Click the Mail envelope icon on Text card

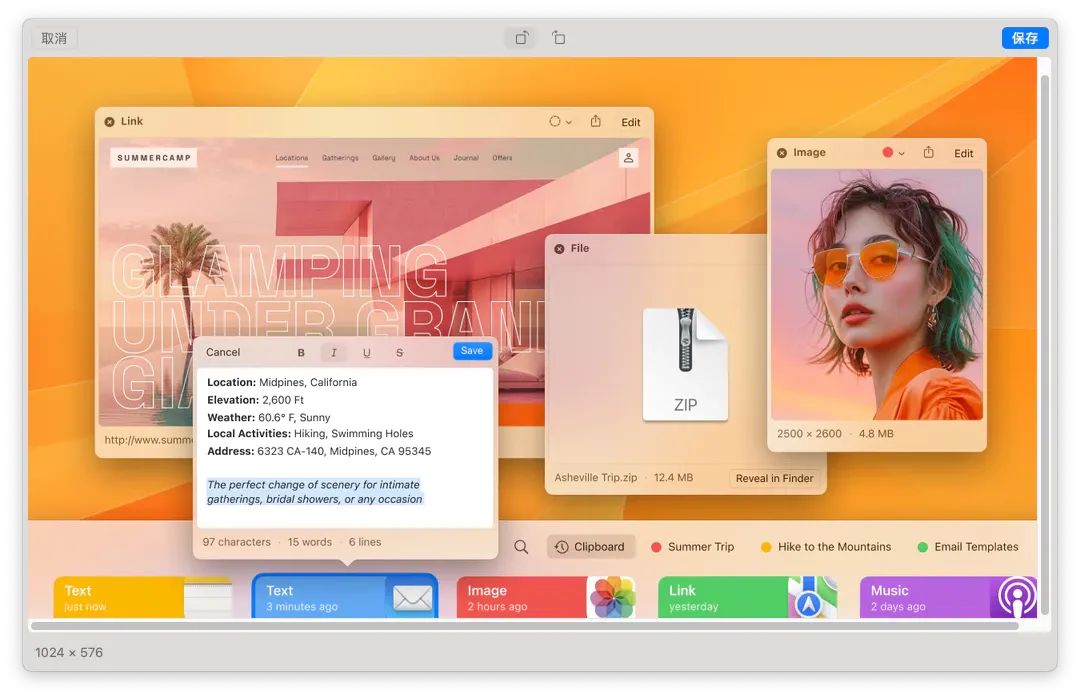(412, 598)
